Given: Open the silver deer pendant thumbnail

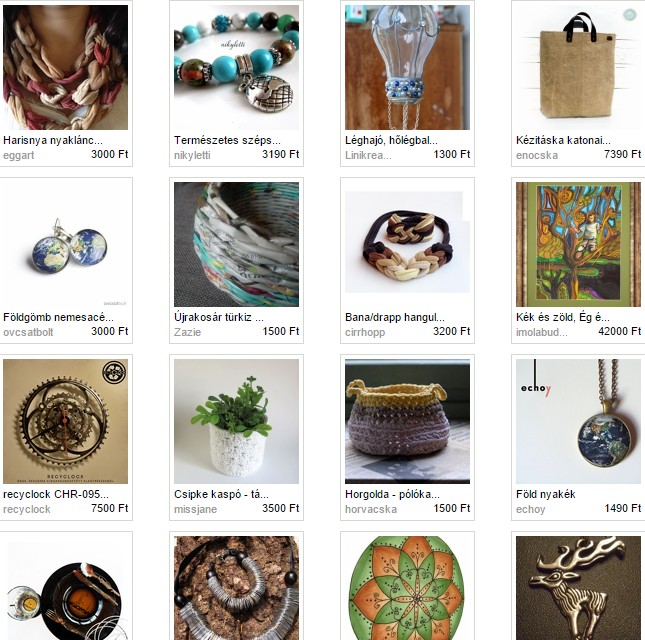Looking at the screenshot, I should 578,588.
